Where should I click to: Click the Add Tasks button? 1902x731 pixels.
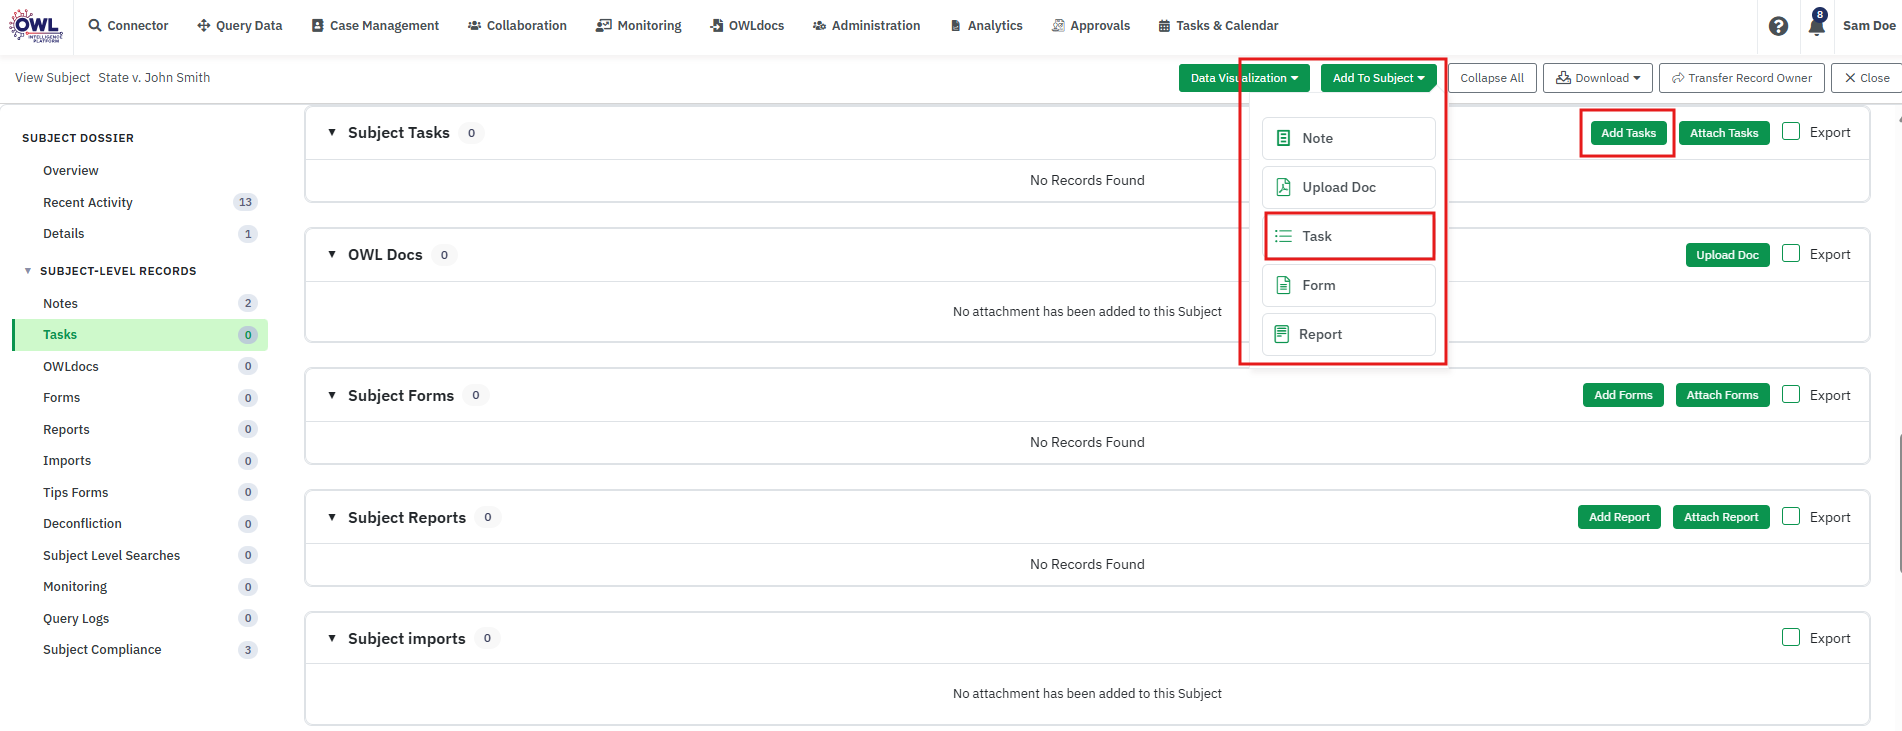[1628, 133]
